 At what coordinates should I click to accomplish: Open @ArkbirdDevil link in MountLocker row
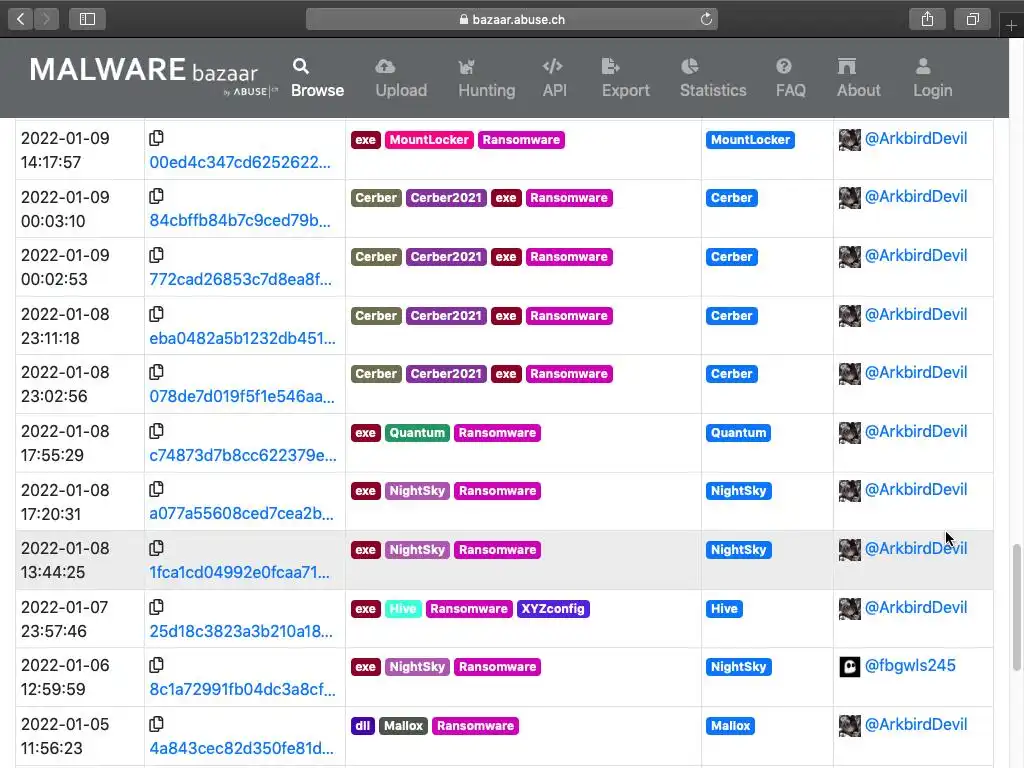[x=916, y=138]
